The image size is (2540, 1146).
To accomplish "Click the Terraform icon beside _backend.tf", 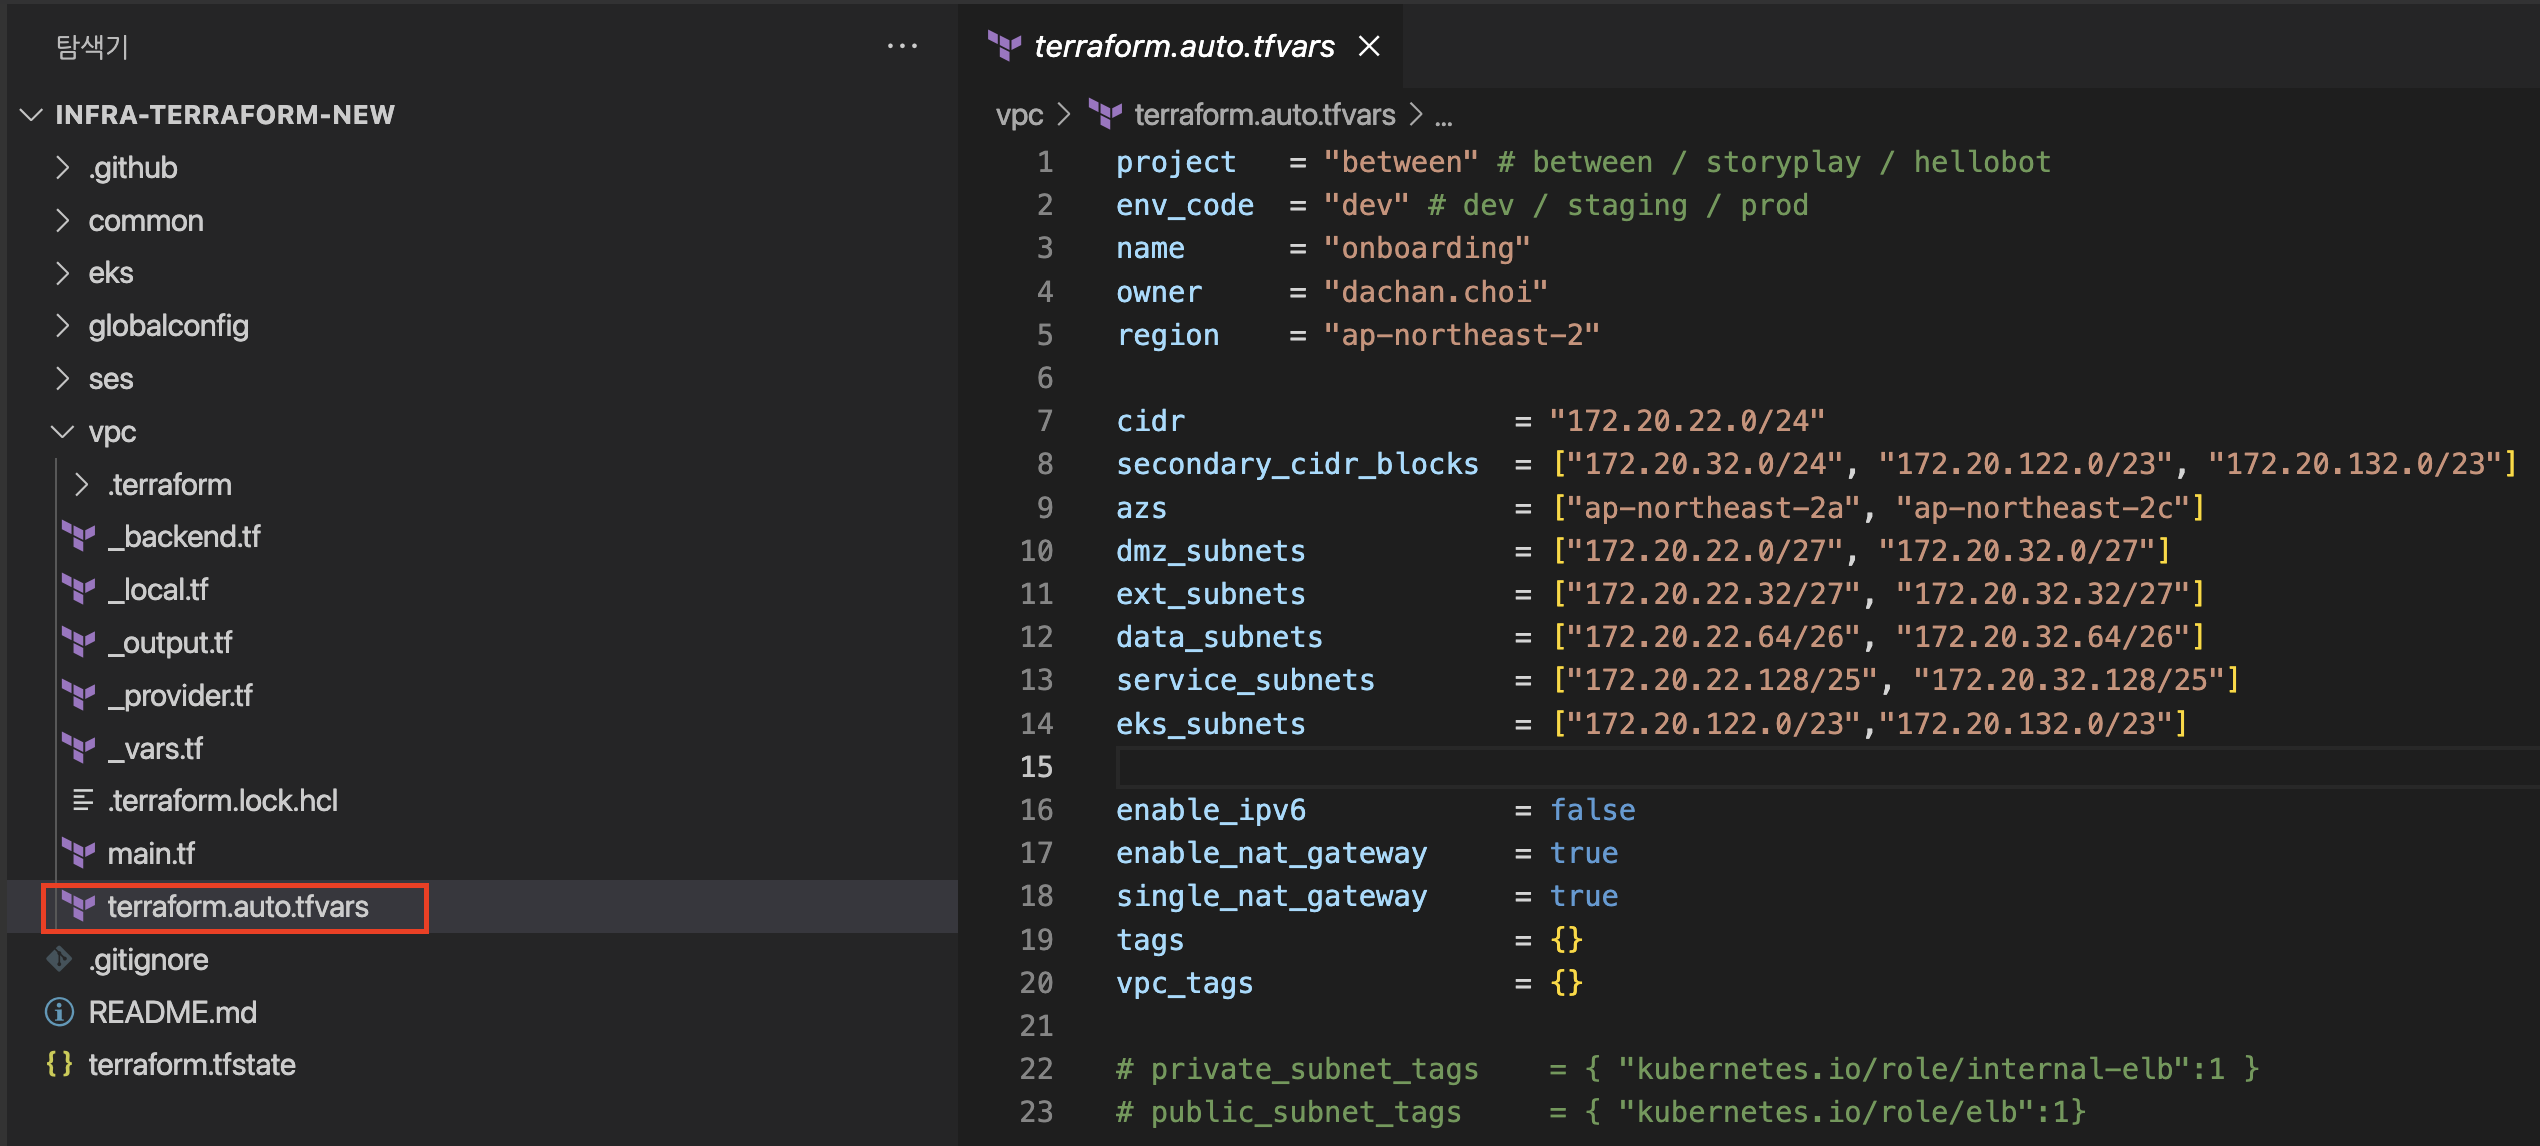I will 79,537.
